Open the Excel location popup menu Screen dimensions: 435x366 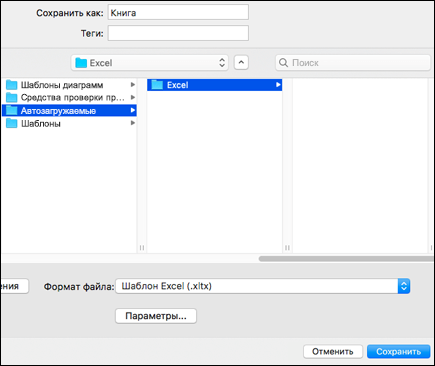point(150,63)
